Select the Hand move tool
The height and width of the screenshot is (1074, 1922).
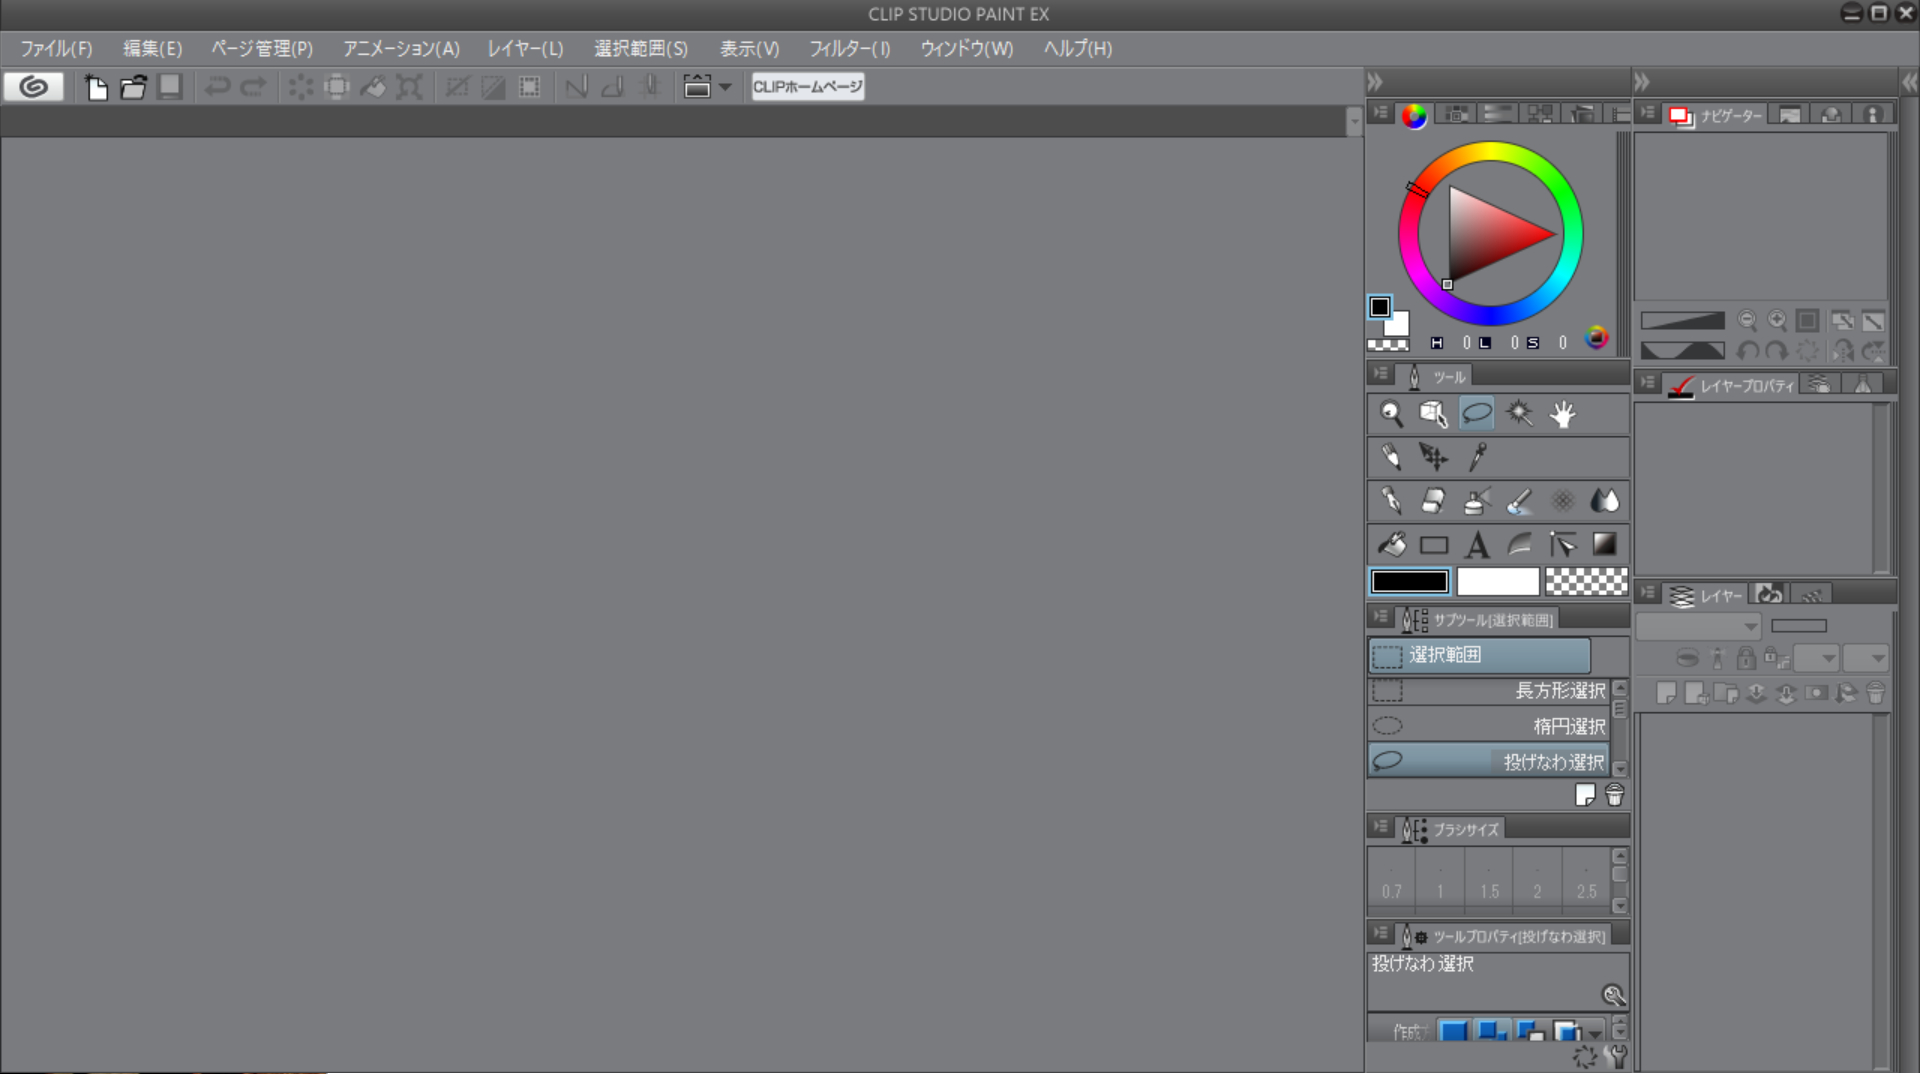point(1562,414)
